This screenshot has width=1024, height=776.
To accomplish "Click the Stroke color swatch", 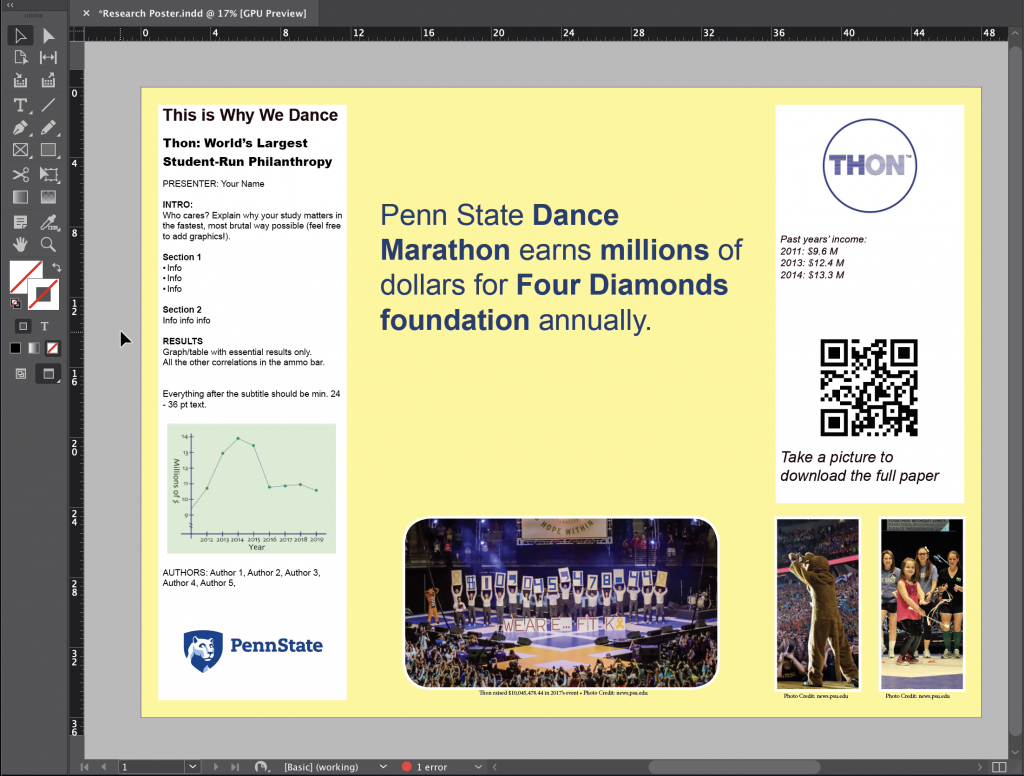I will (x=44, y=294).
